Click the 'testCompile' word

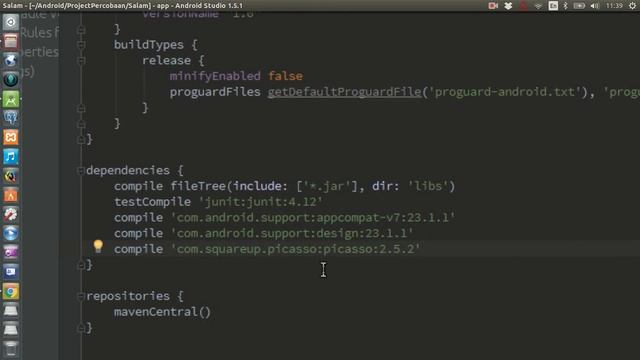pyautogui.click(x=152, y=202)
